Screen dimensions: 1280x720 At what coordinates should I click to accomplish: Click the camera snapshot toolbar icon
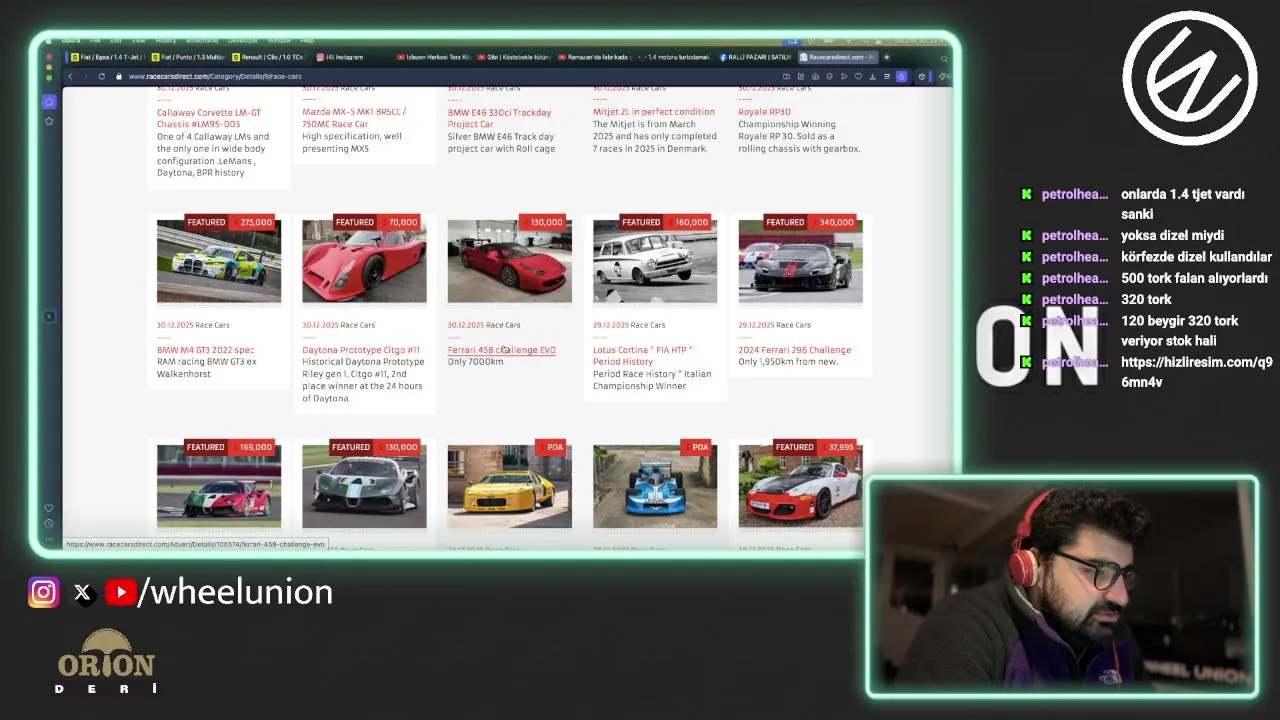pos(815,76)
